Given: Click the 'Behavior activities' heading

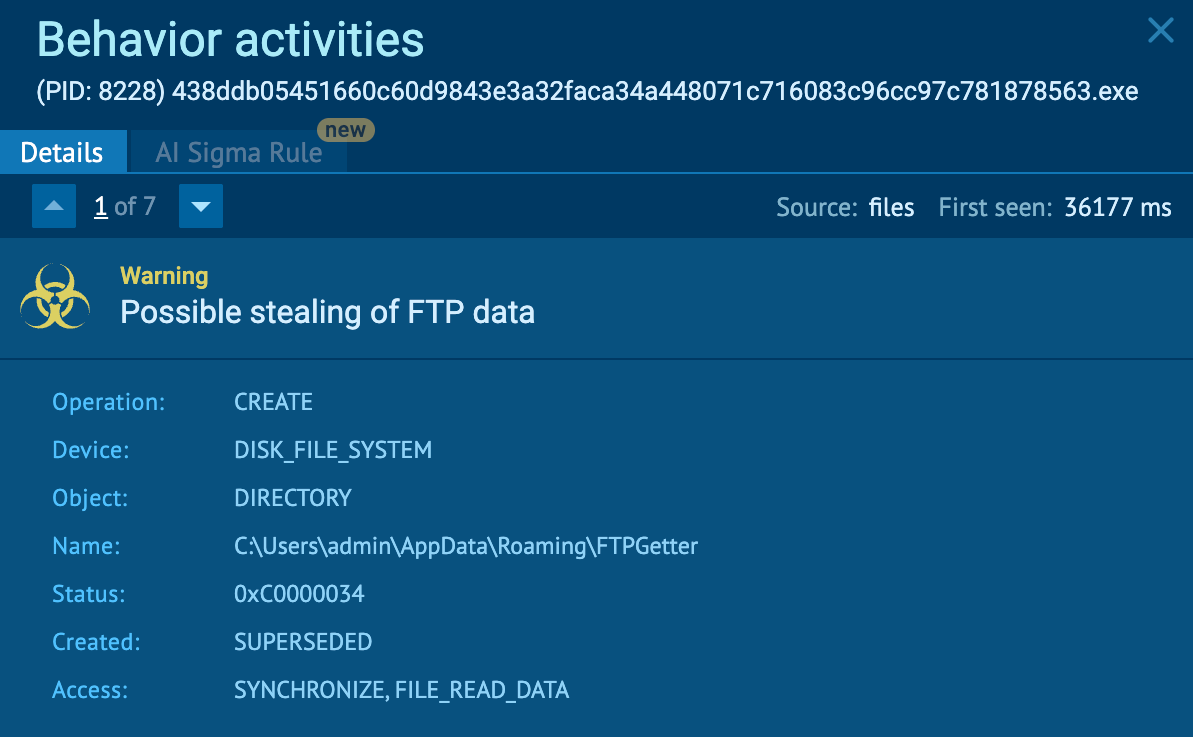Looking at the screenshot, I should tap(230, 40).
